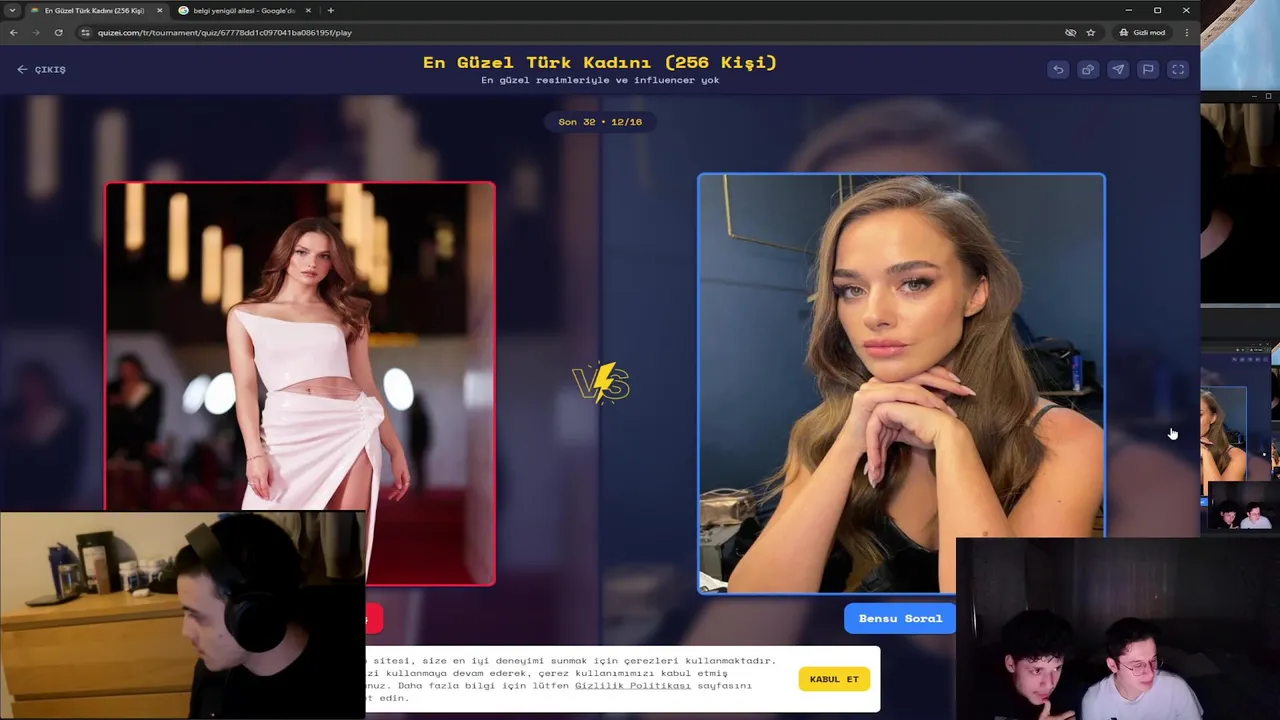Viewport: 1280px width, 720px height.
Task: Undo the last pick with the back-arrow icon
Action: coord(1058,69)
